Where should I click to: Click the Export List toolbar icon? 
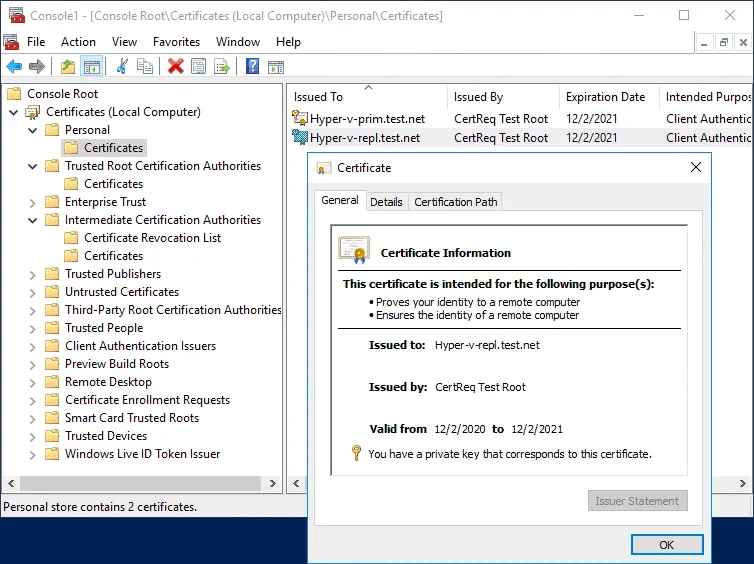click(222, 67)
